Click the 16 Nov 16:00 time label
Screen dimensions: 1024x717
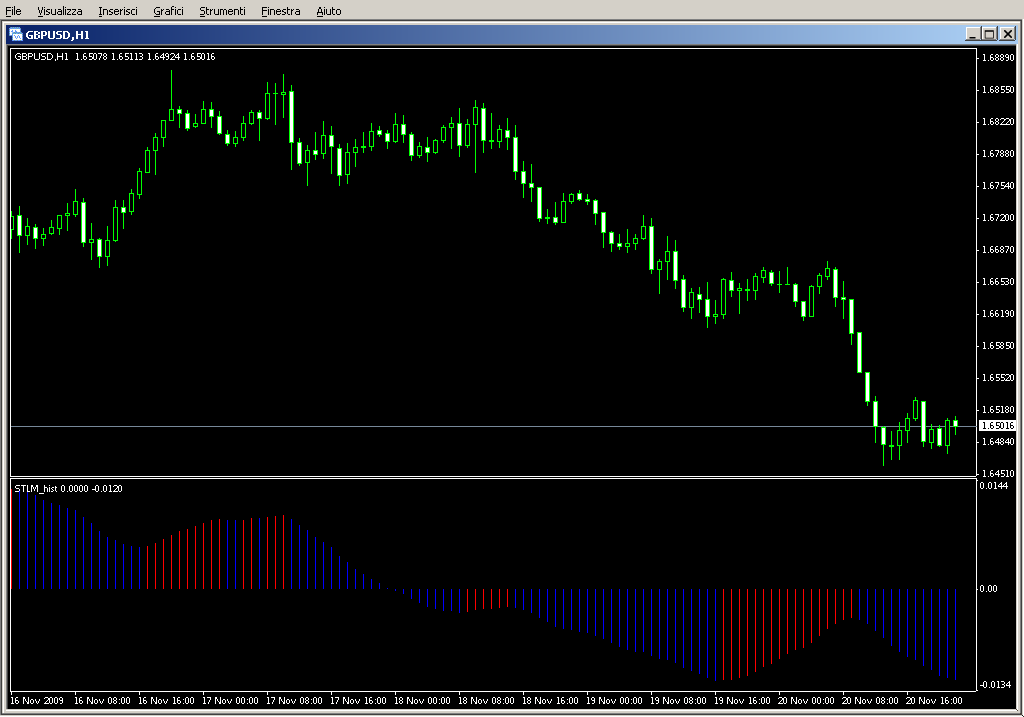pyautogui.click(x=166, y=701)
